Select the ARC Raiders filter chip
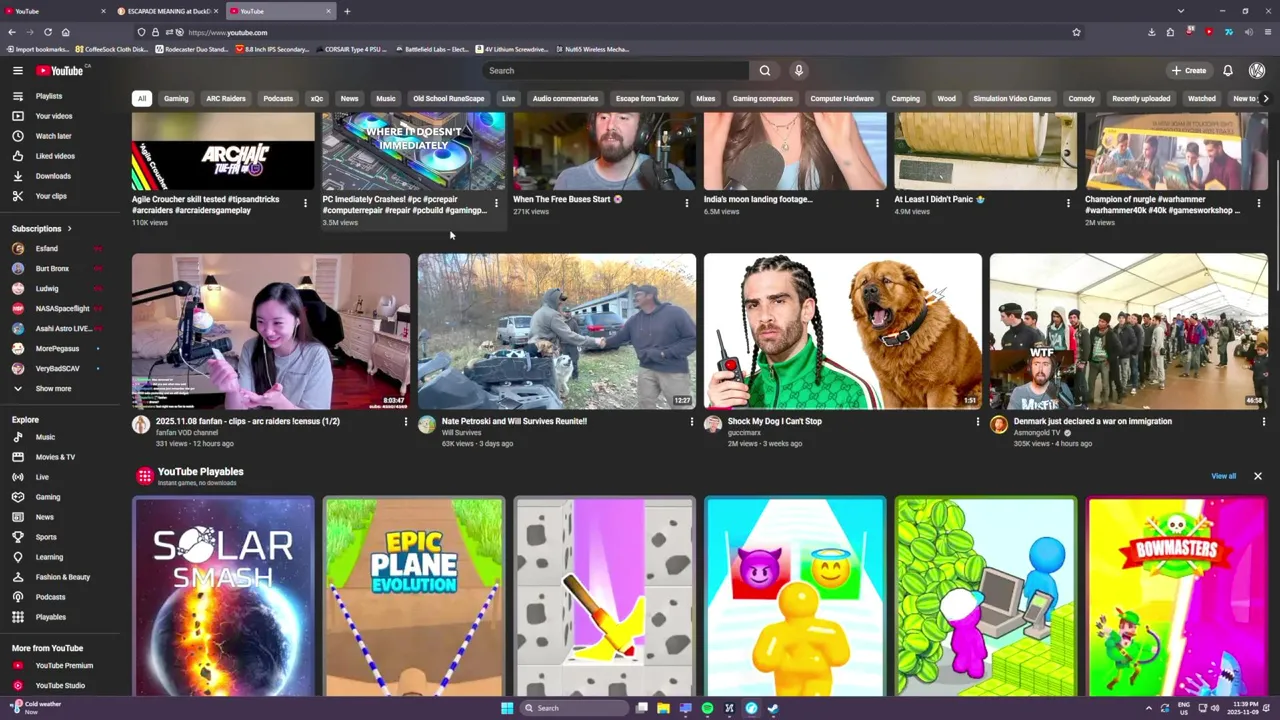This screenshot has height=720, width=1280. coord(225,98)
